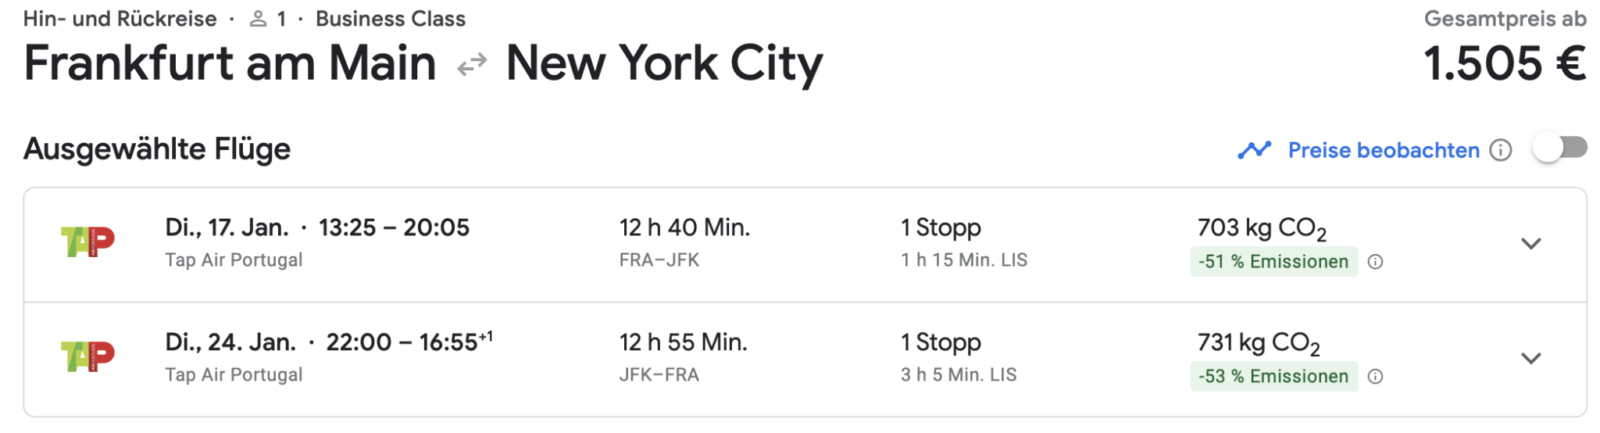Image resolution: width=1600 pixels, height=433 pixels.
Task: Click the Frankfurt am Main origin heading
Action: (230, 64)
